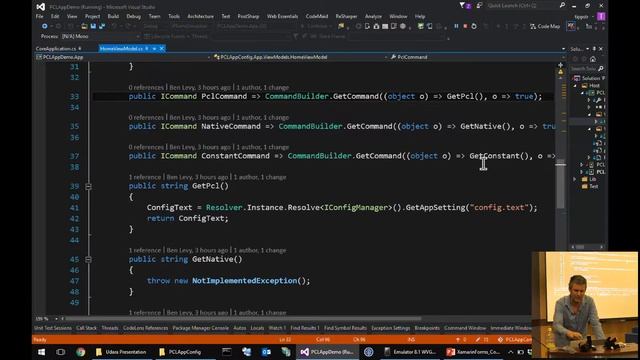Click the editor horizontal scrollbar
Image resolution: width=640 pixels, height=360 pixels.
point(243,318)
